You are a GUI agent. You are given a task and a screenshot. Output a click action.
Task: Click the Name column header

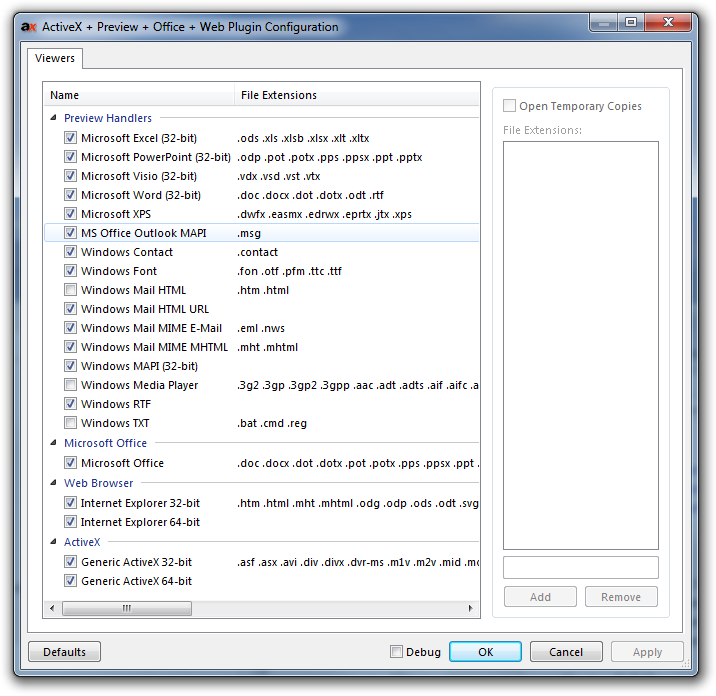point(139,95)
